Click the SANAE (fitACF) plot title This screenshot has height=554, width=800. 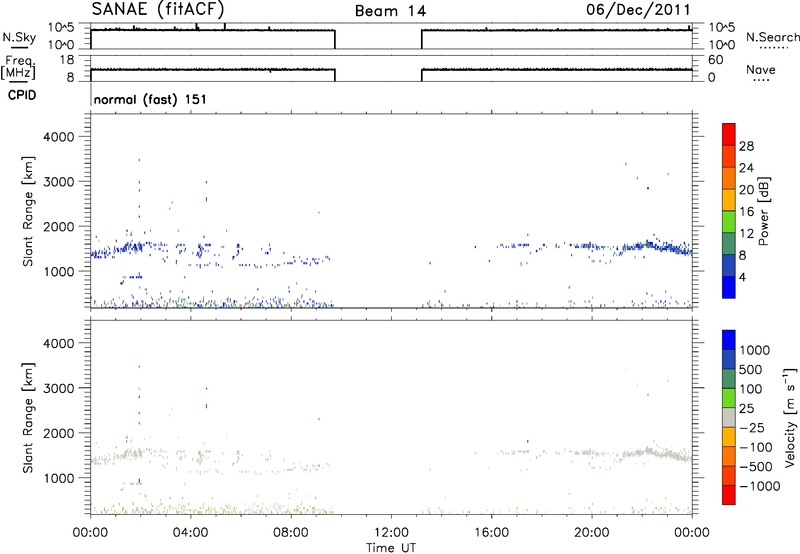pos(158,9)
